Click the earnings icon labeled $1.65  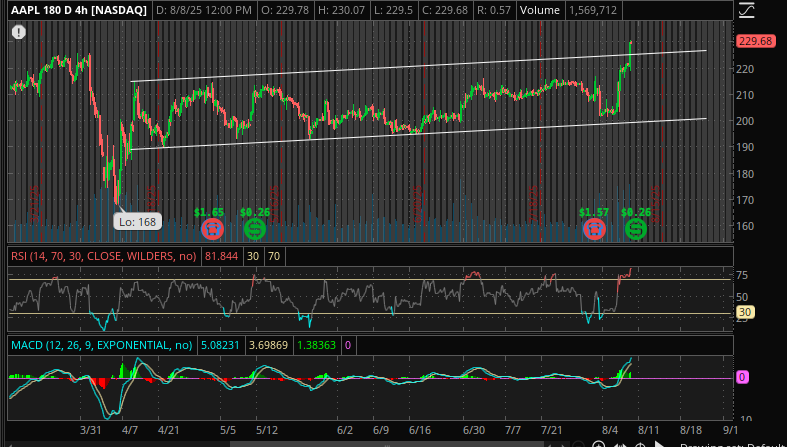click(x=212, y=229)
